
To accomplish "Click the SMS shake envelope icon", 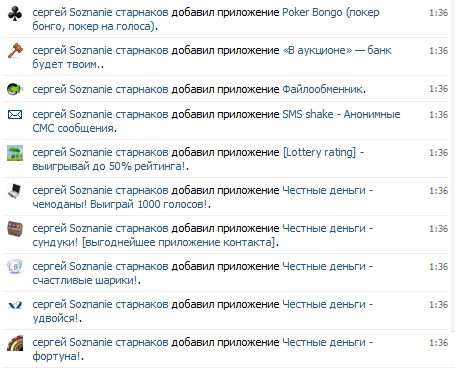I will click(x=15, y=115).
